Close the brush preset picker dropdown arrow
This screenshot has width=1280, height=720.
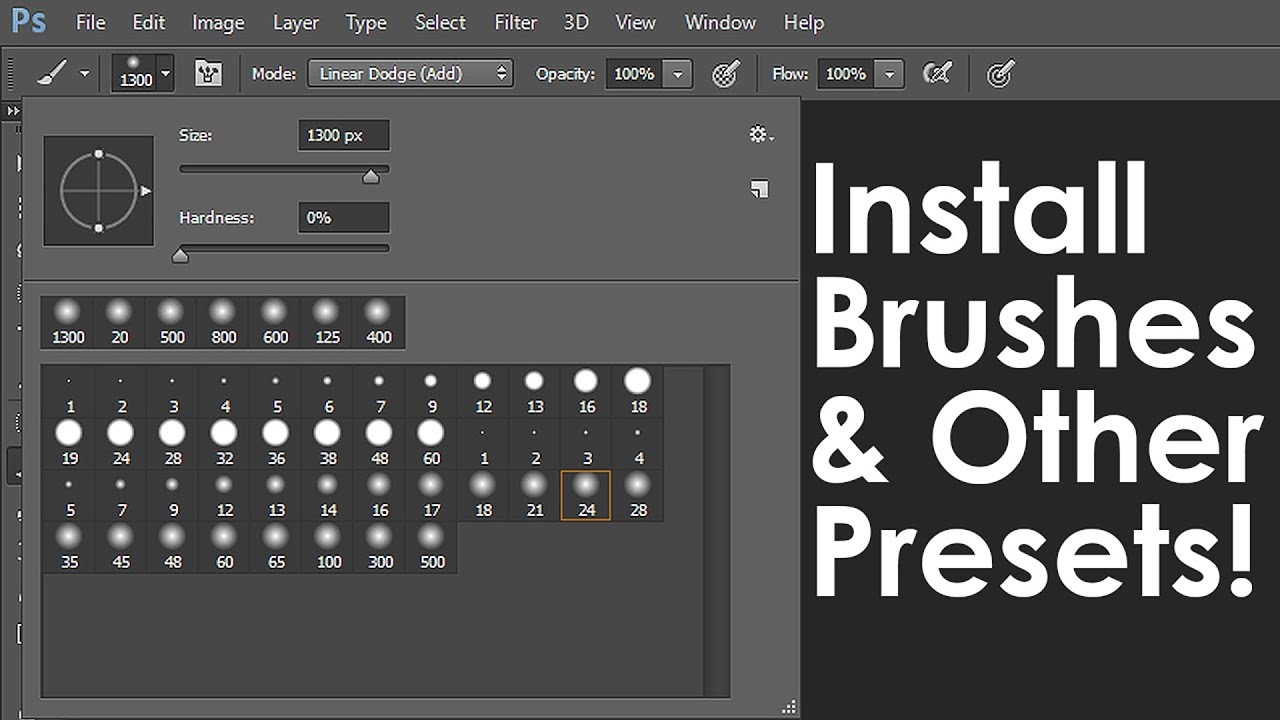click(166, 74)
